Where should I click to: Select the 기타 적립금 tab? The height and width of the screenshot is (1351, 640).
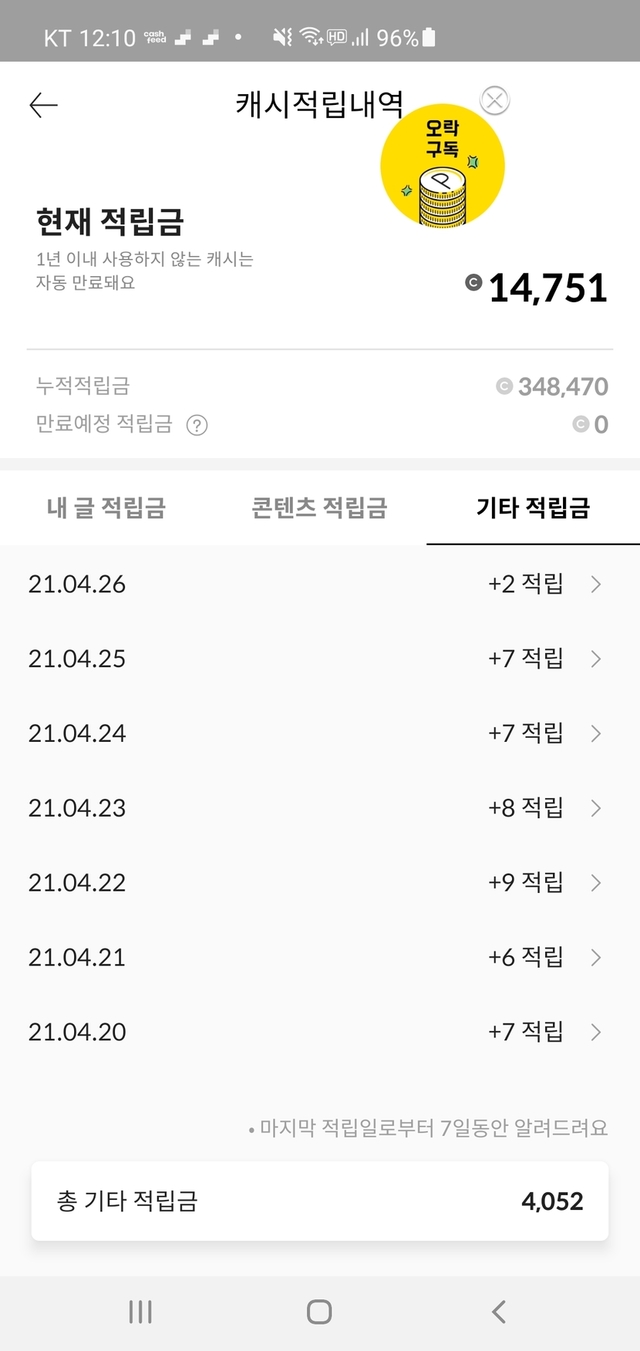coord(533,508)
